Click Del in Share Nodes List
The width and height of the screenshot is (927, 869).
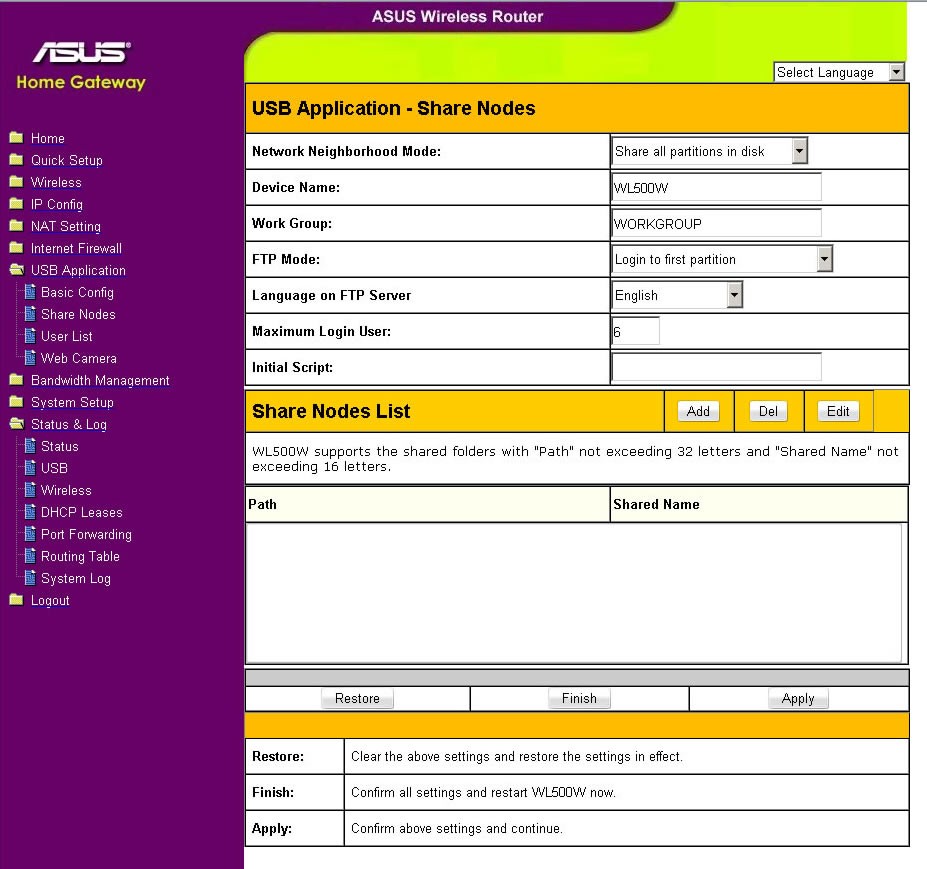768,411
